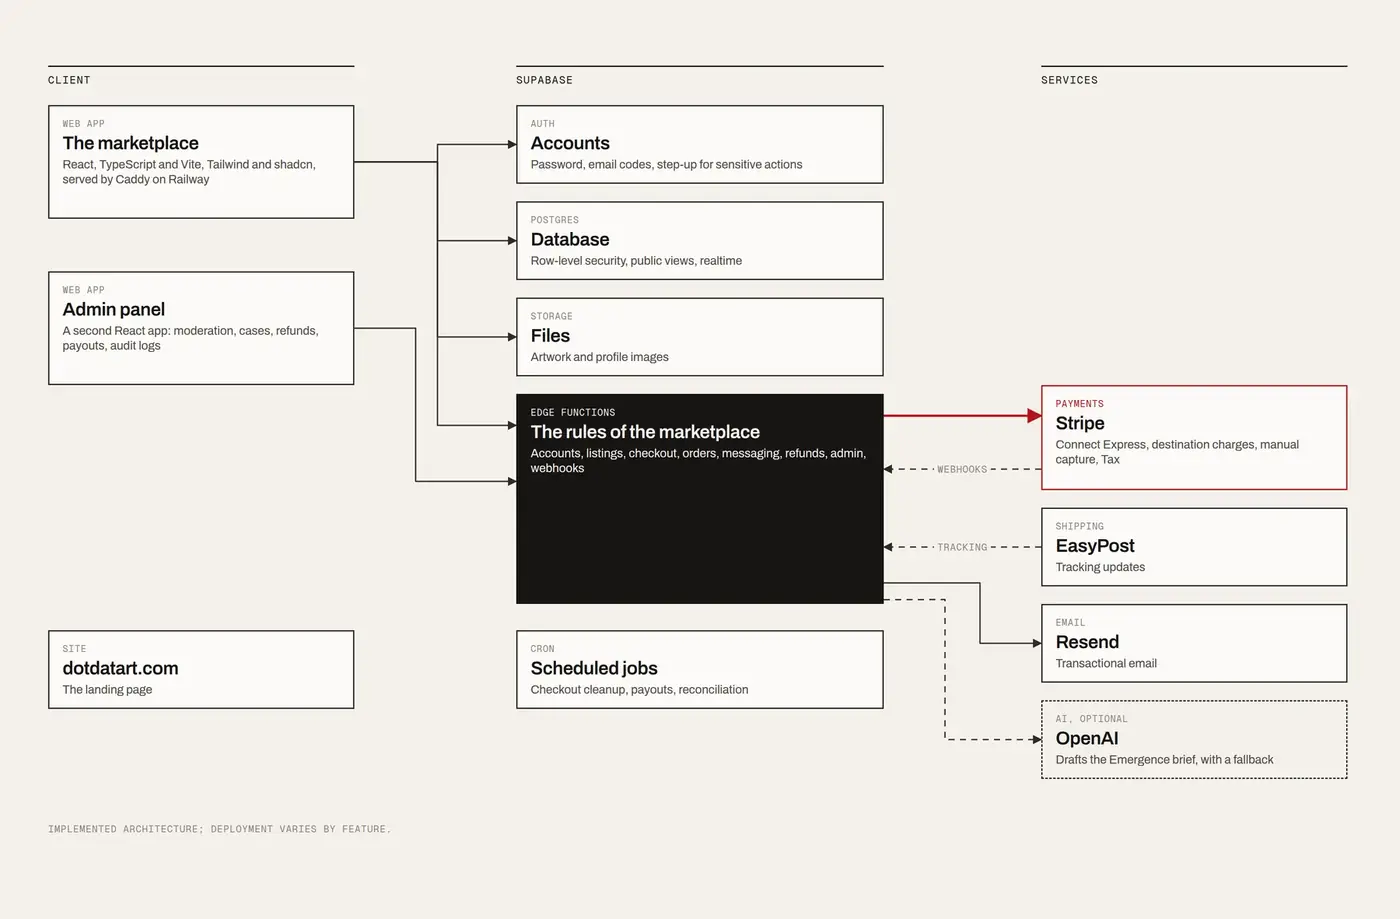Select the SHIPPING label above EasyPost
1400x919 pixels.
[1079, 526]
